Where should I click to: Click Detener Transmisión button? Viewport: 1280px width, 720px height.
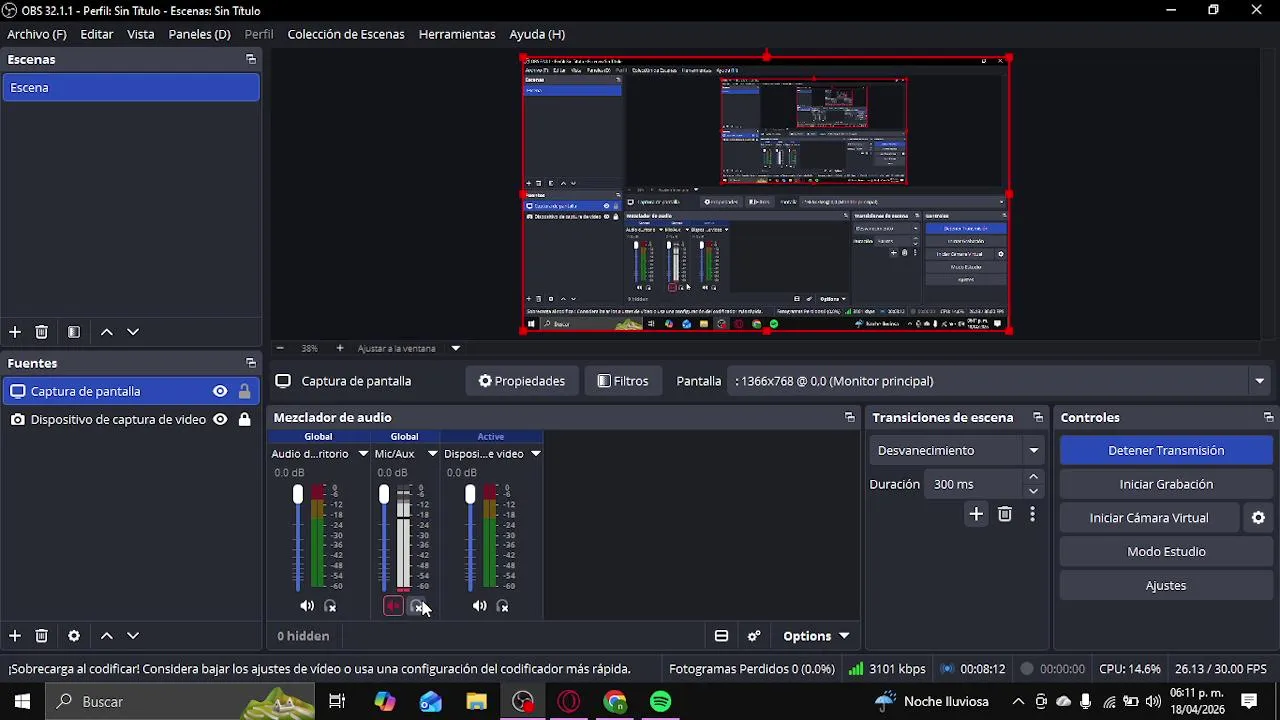pyautogui.click(x=1166, y=451)
